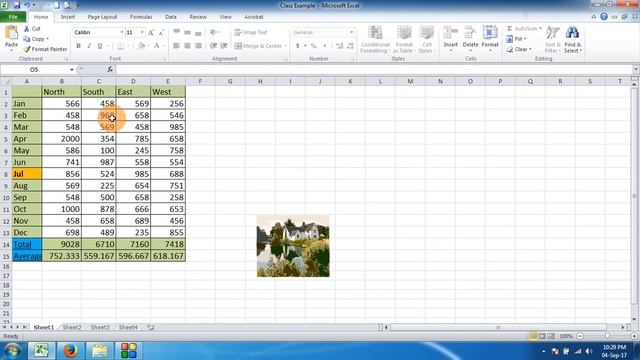The width and height of the screenshot is (640, 360).
Task: Open the Format cells menu
Action: 490,39
